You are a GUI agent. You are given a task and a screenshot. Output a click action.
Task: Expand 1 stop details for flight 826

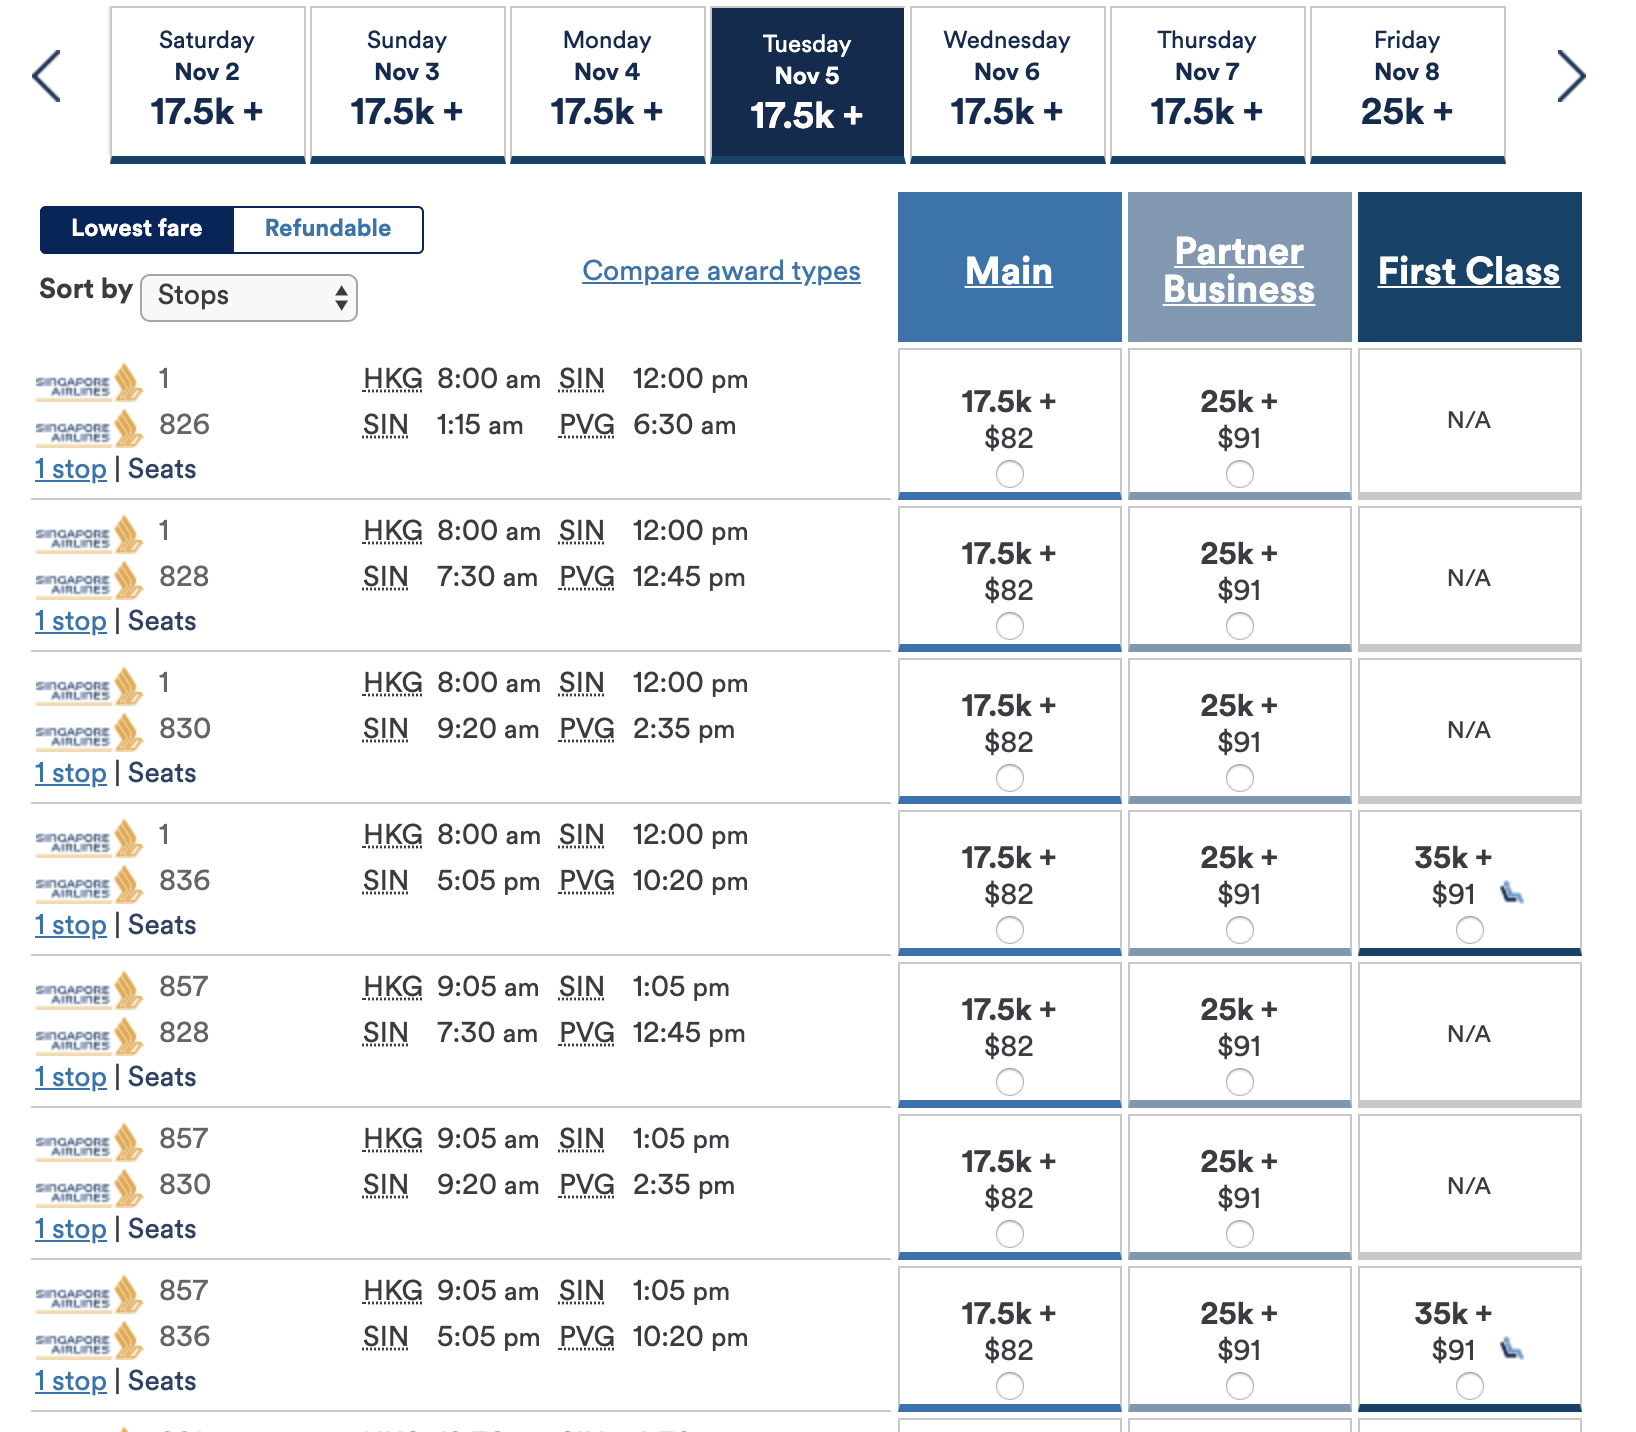click(x=71, y=469)
